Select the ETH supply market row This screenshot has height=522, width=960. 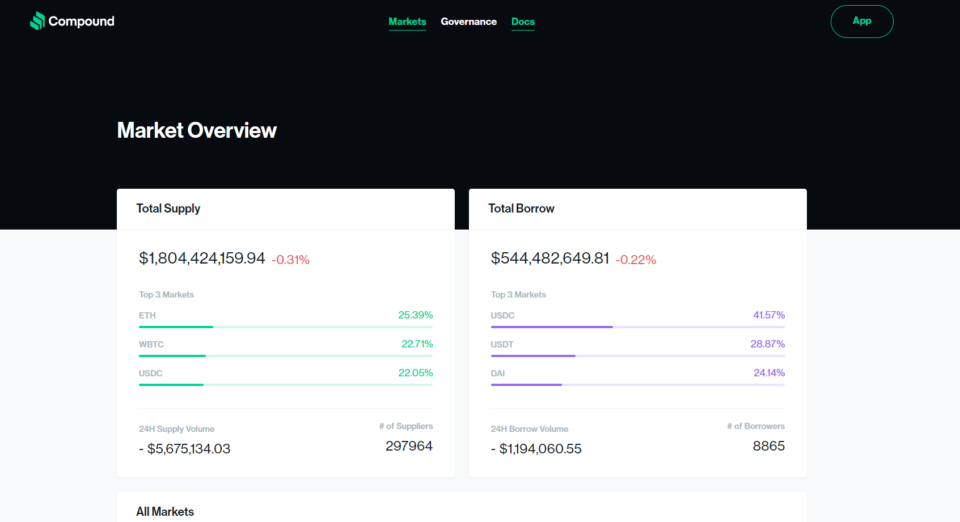click(285, 319)
